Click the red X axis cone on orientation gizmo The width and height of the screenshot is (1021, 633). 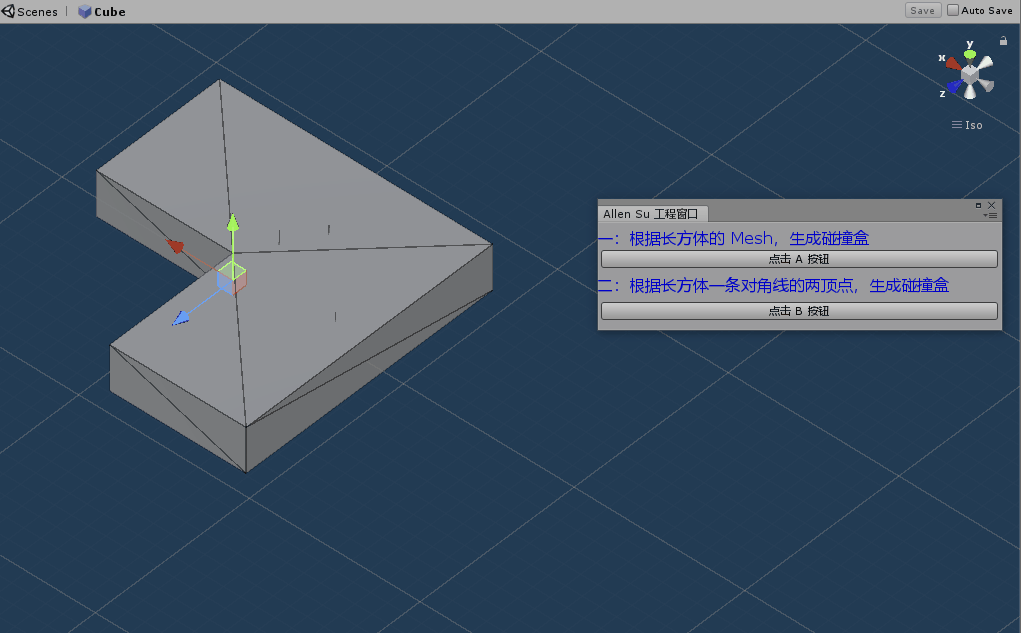954,63
